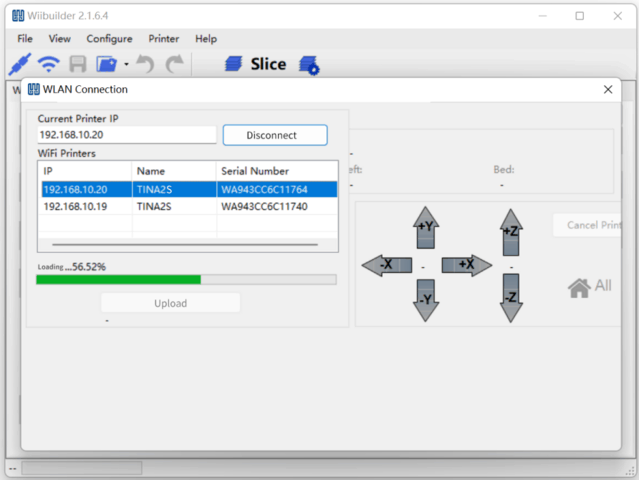The height and width of the screenshot is (480, 639).
Task: Click the open folder toolbar icon
Action: [x=105, y=65]
